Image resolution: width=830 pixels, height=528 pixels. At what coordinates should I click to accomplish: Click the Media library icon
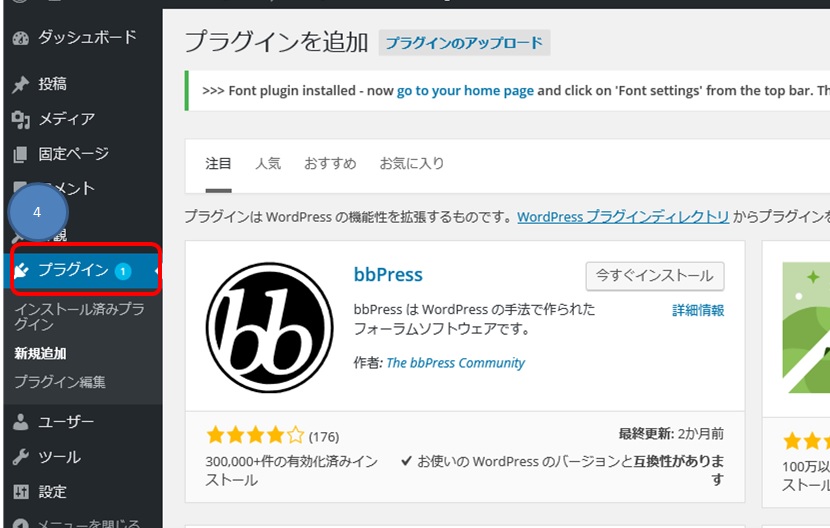pos(21,119)
